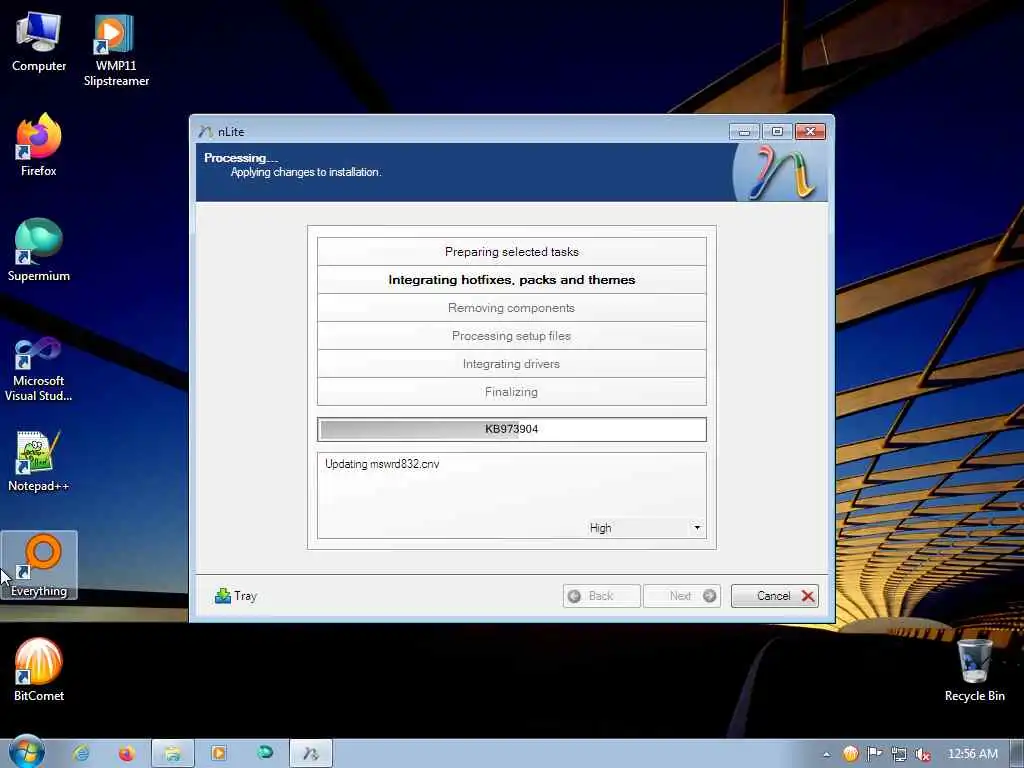Click the KB973904 progress bar
Viewport: 1024px width, 768px height.
[511, 429]
